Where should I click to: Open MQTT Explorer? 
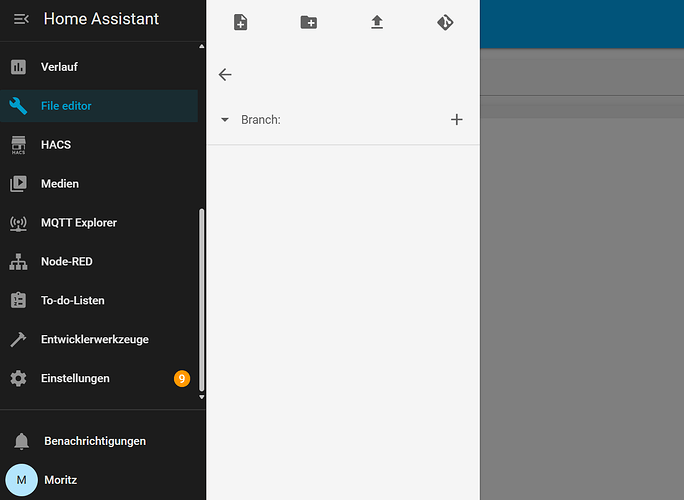click(x=99, y=223)
